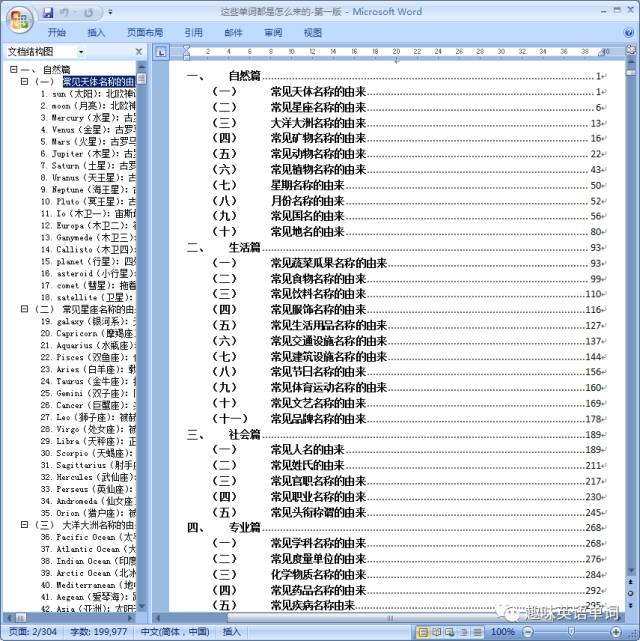Click the Select Browse Object button
Screen dimensions: 640x641
[631, 593]
